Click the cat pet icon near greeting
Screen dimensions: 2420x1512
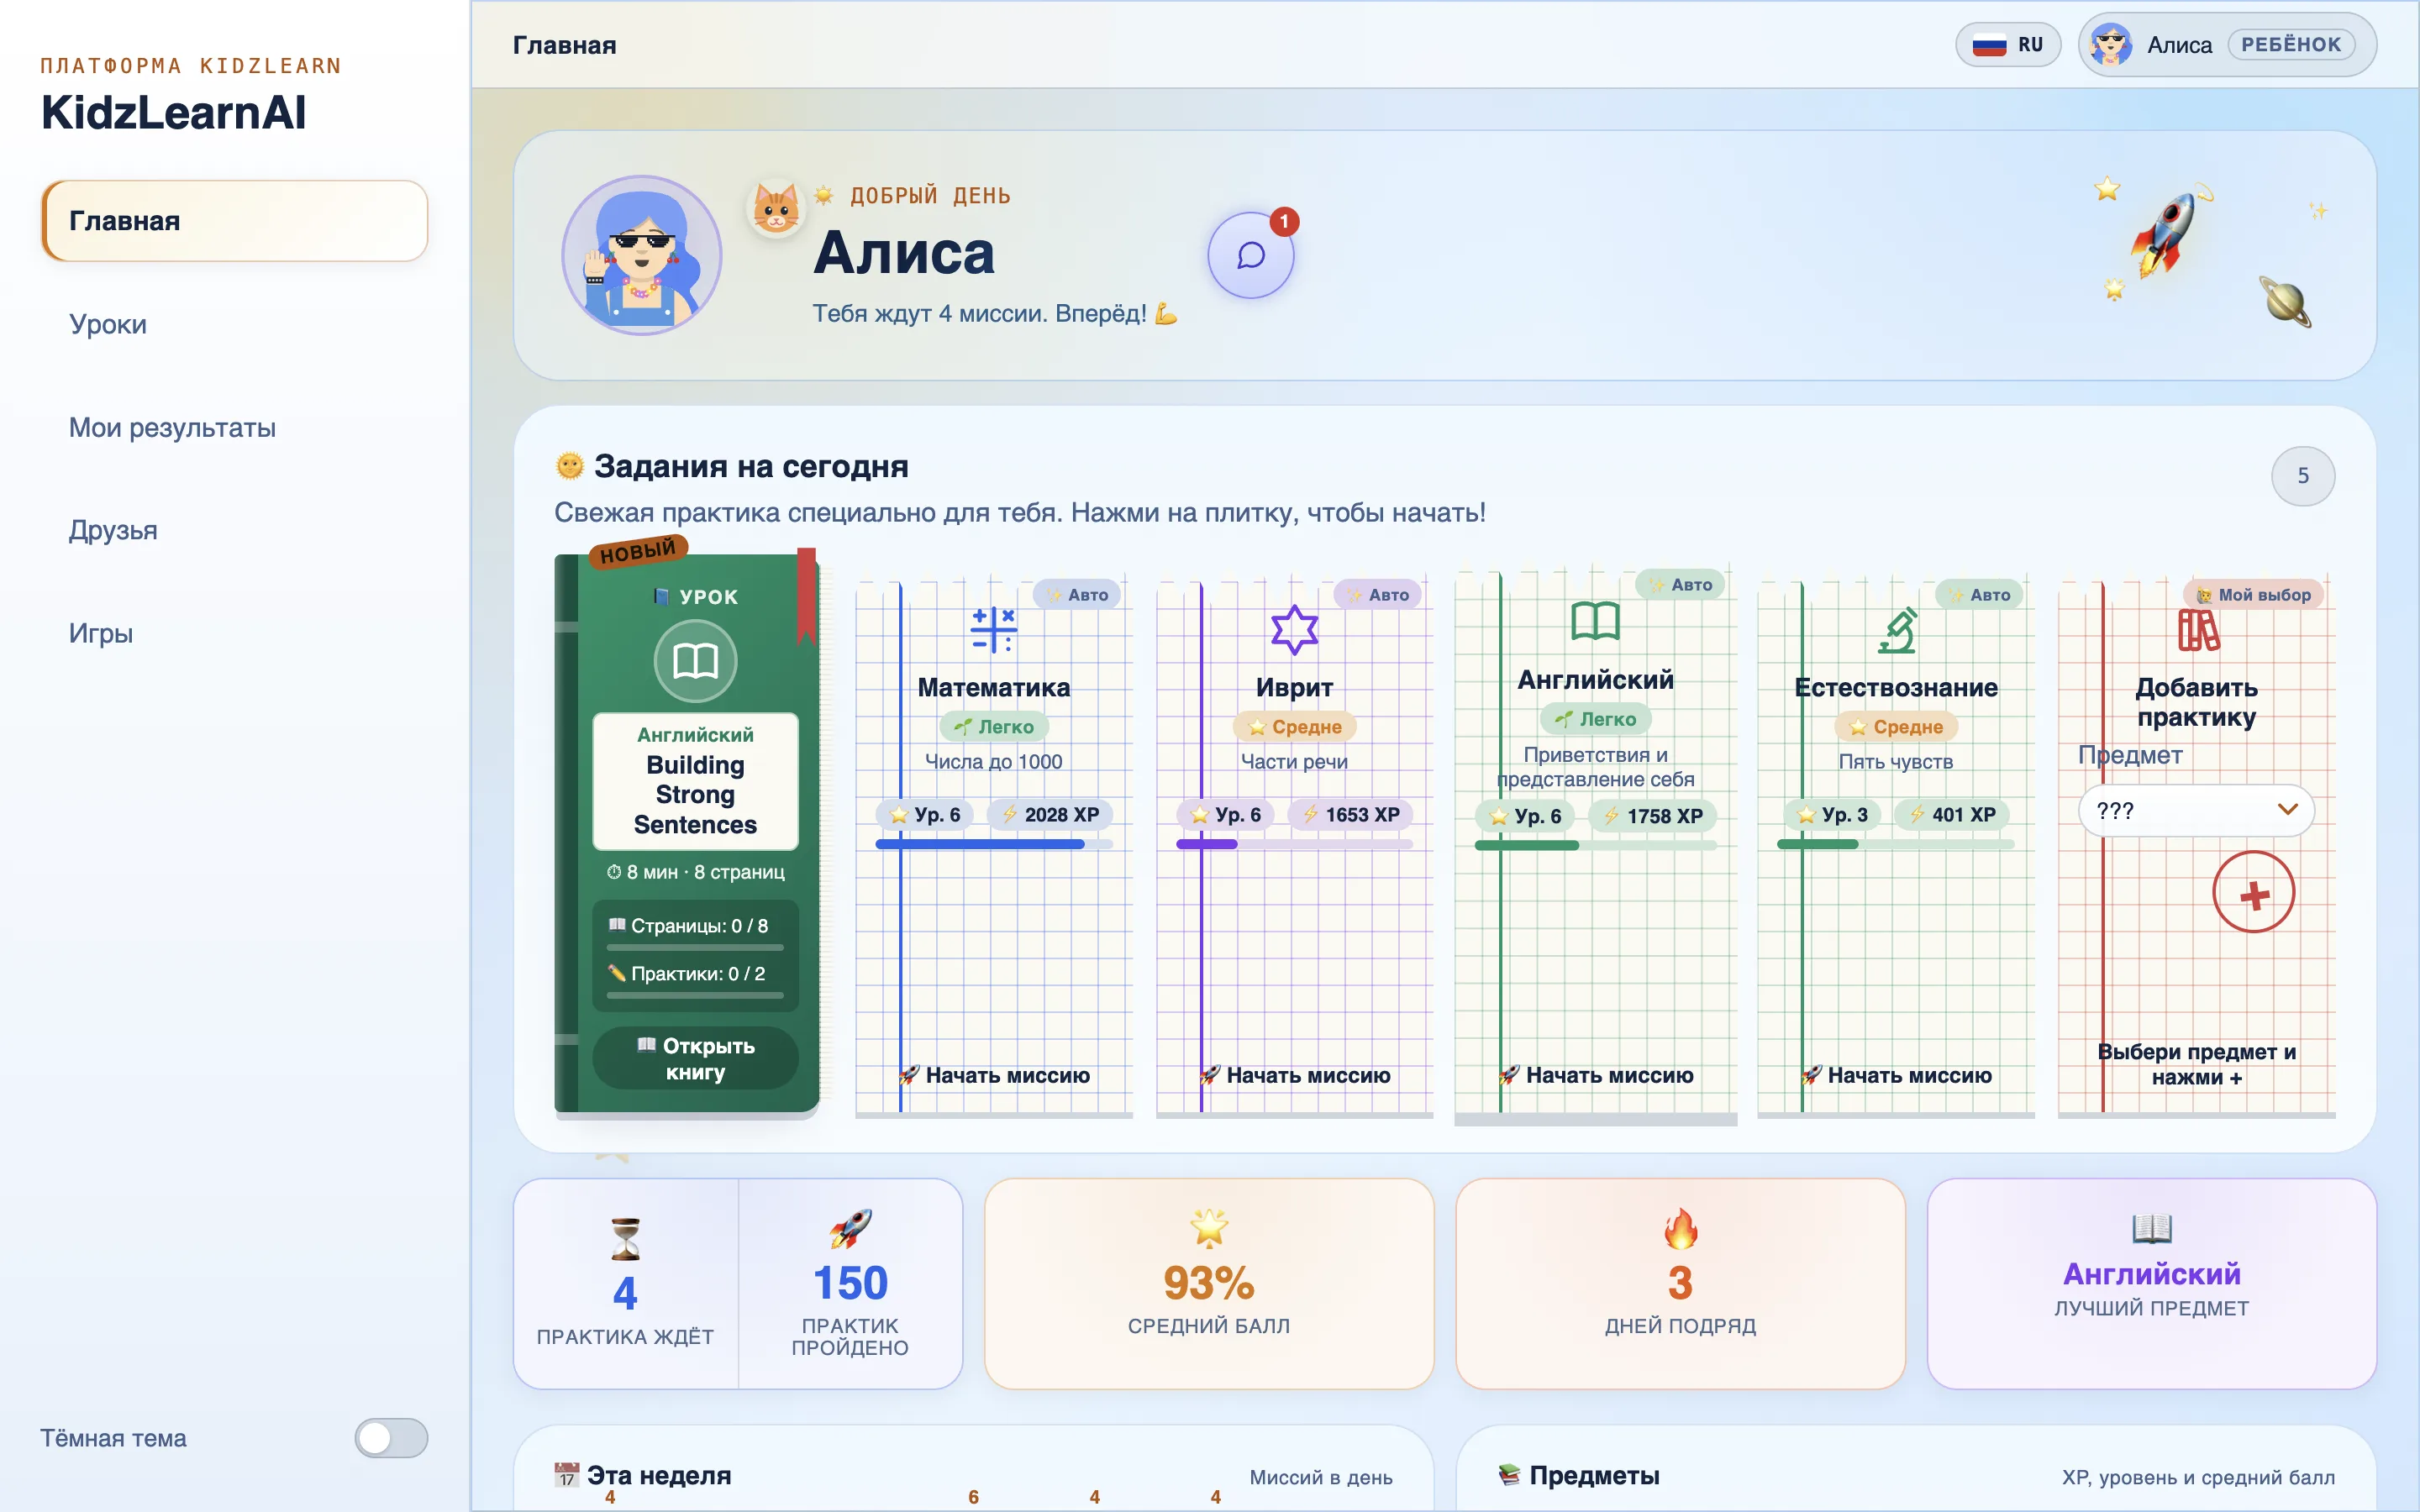tap(776, 208)
